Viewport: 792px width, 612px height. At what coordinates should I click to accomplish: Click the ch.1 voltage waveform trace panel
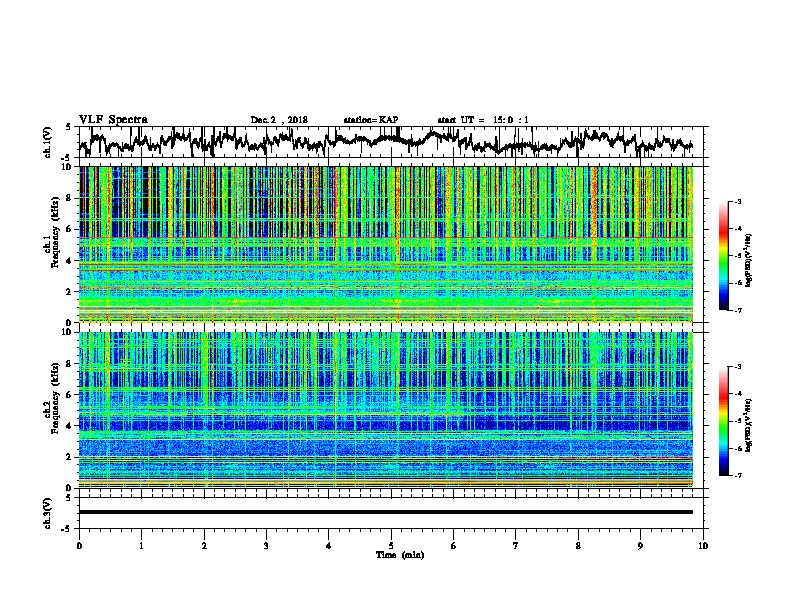pyautogui.click(x=390, y=142)
